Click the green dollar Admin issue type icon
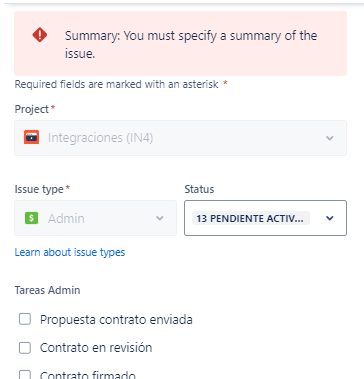 (32, 218)
